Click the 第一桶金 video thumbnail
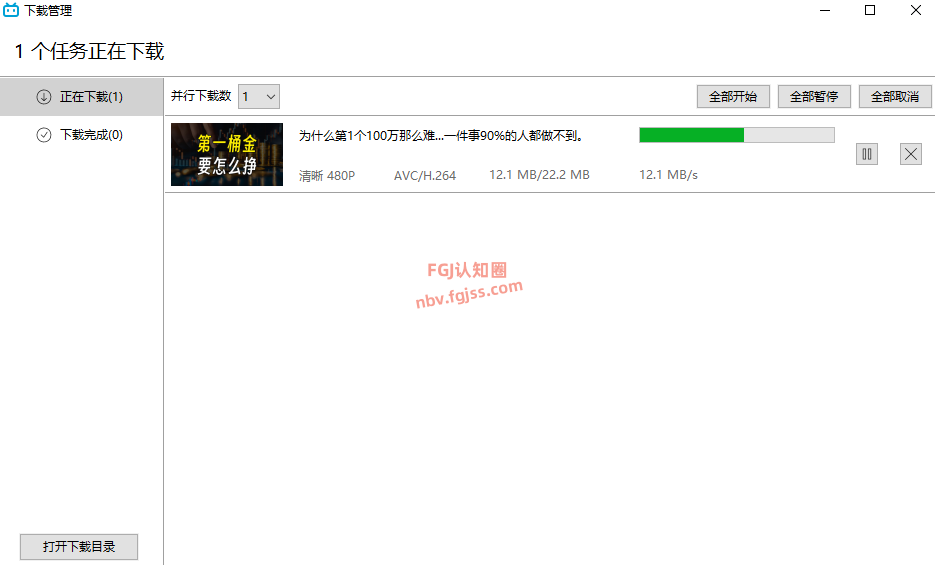Viewport: 935px width, 565px height. point(227,154)
